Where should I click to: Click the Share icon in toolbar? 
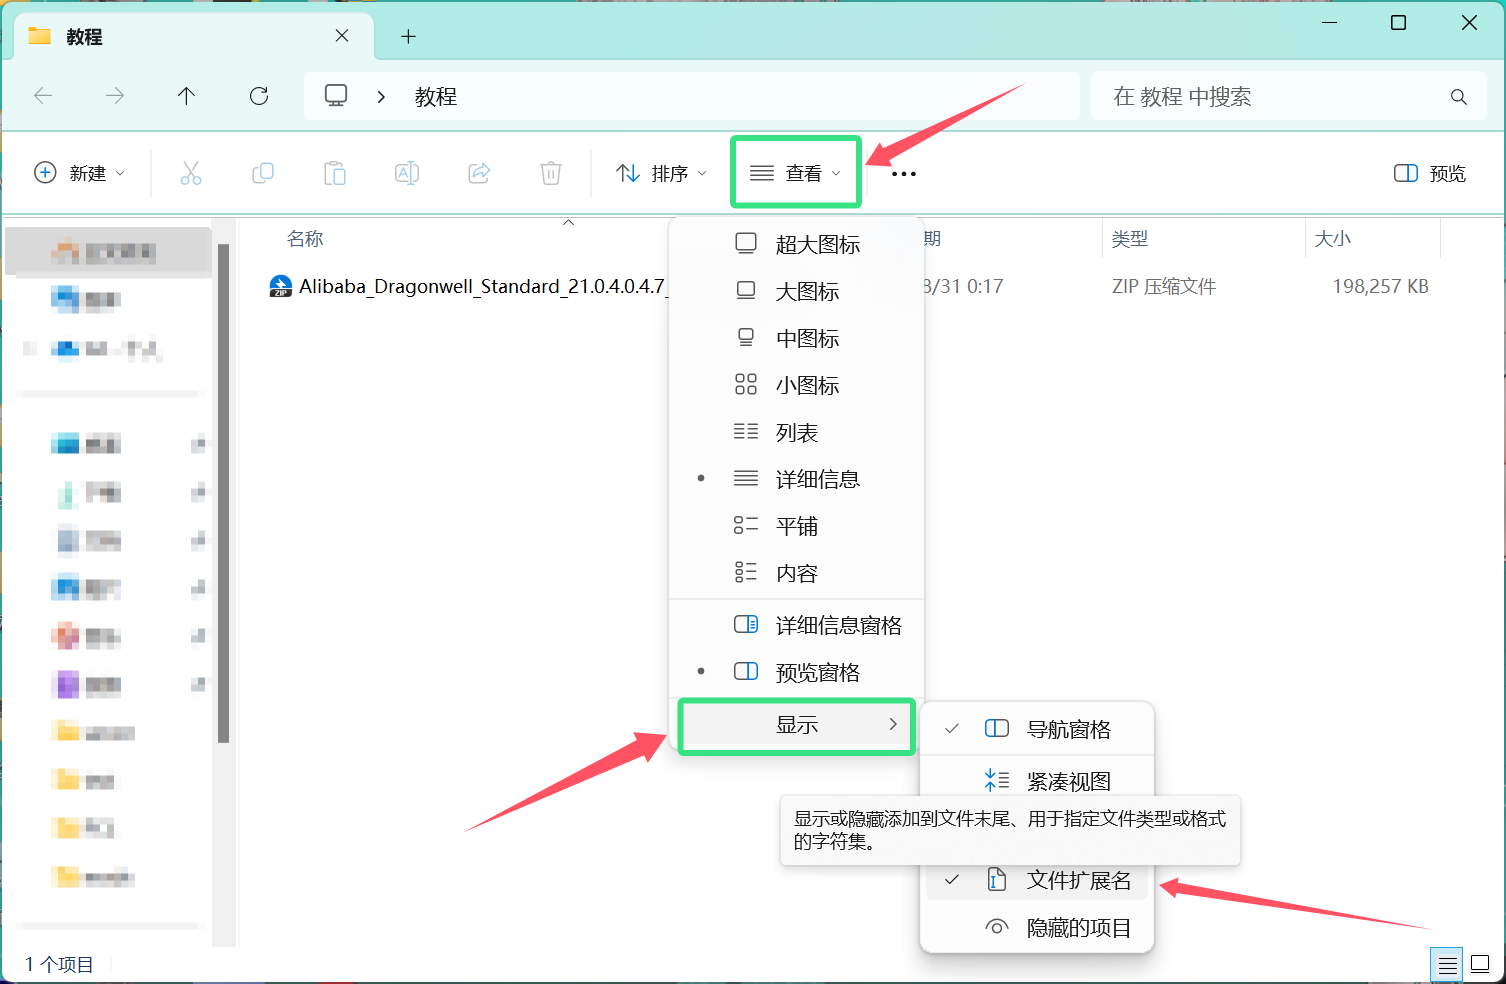click(479, 173)
